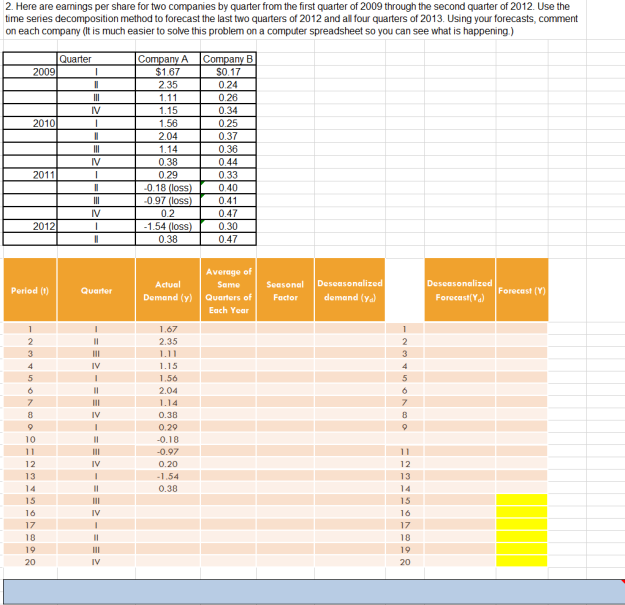Click the '2.04' Company A cell in top table
This screenshot has width=625, height=605.
(x=168, y=136)
